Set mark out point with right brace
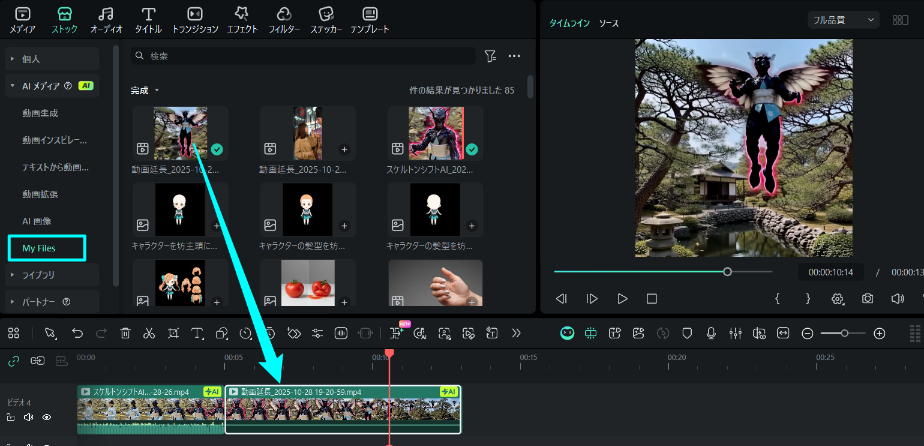This screenshot has height=446, width=924. point(808,299)
